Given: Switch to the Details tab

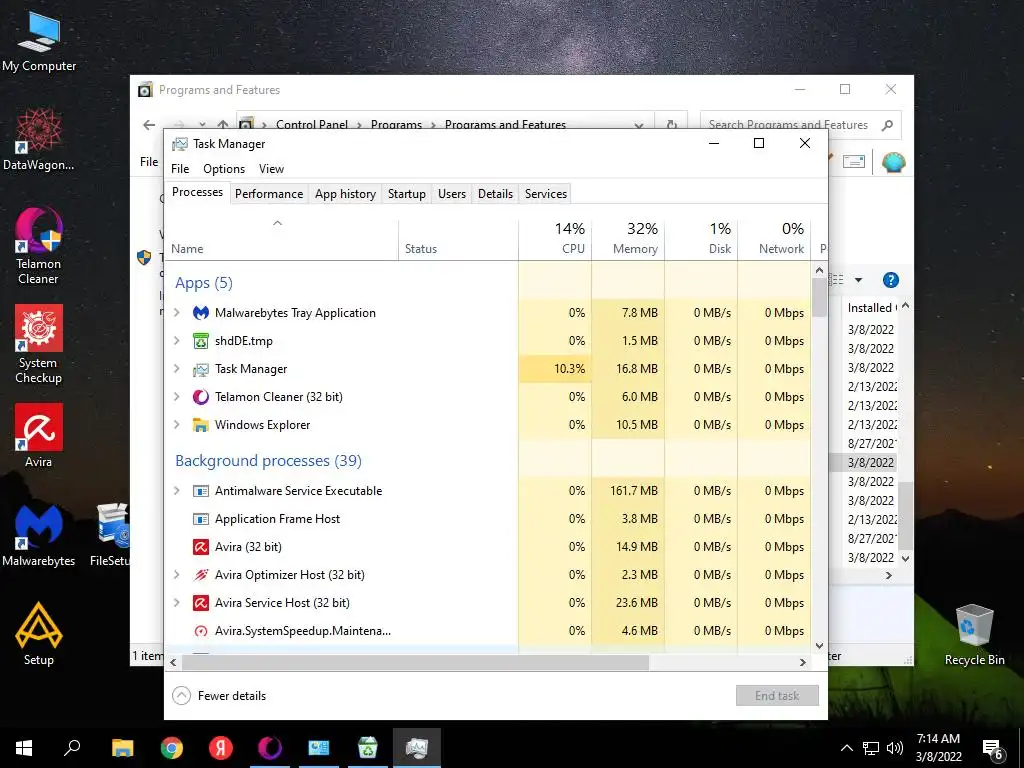Looking at the screenshot, I should [x=495, y=194].
